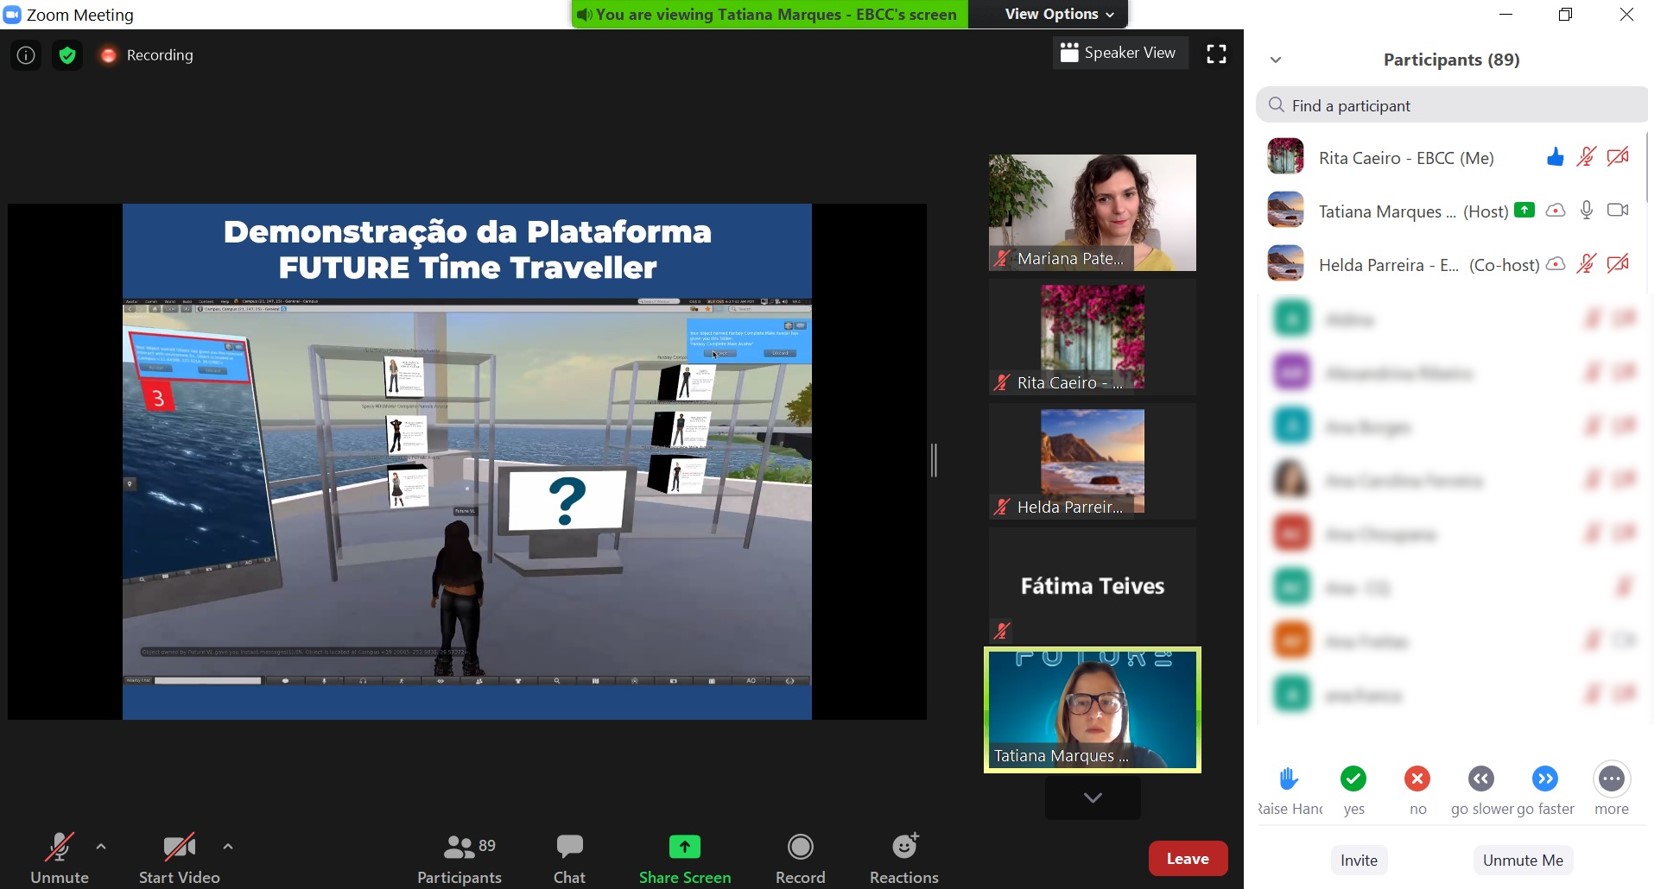Collapse the Participants panel chevron
The width and height of the screenshot is (1654, 889).
click(x=1276, y=60)
